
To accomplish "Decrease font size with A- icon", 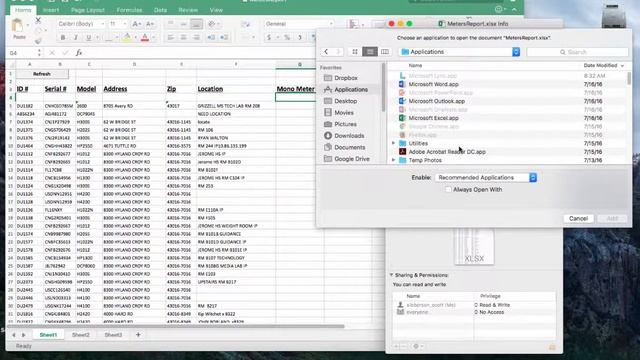I will click(x=150, y=24).
